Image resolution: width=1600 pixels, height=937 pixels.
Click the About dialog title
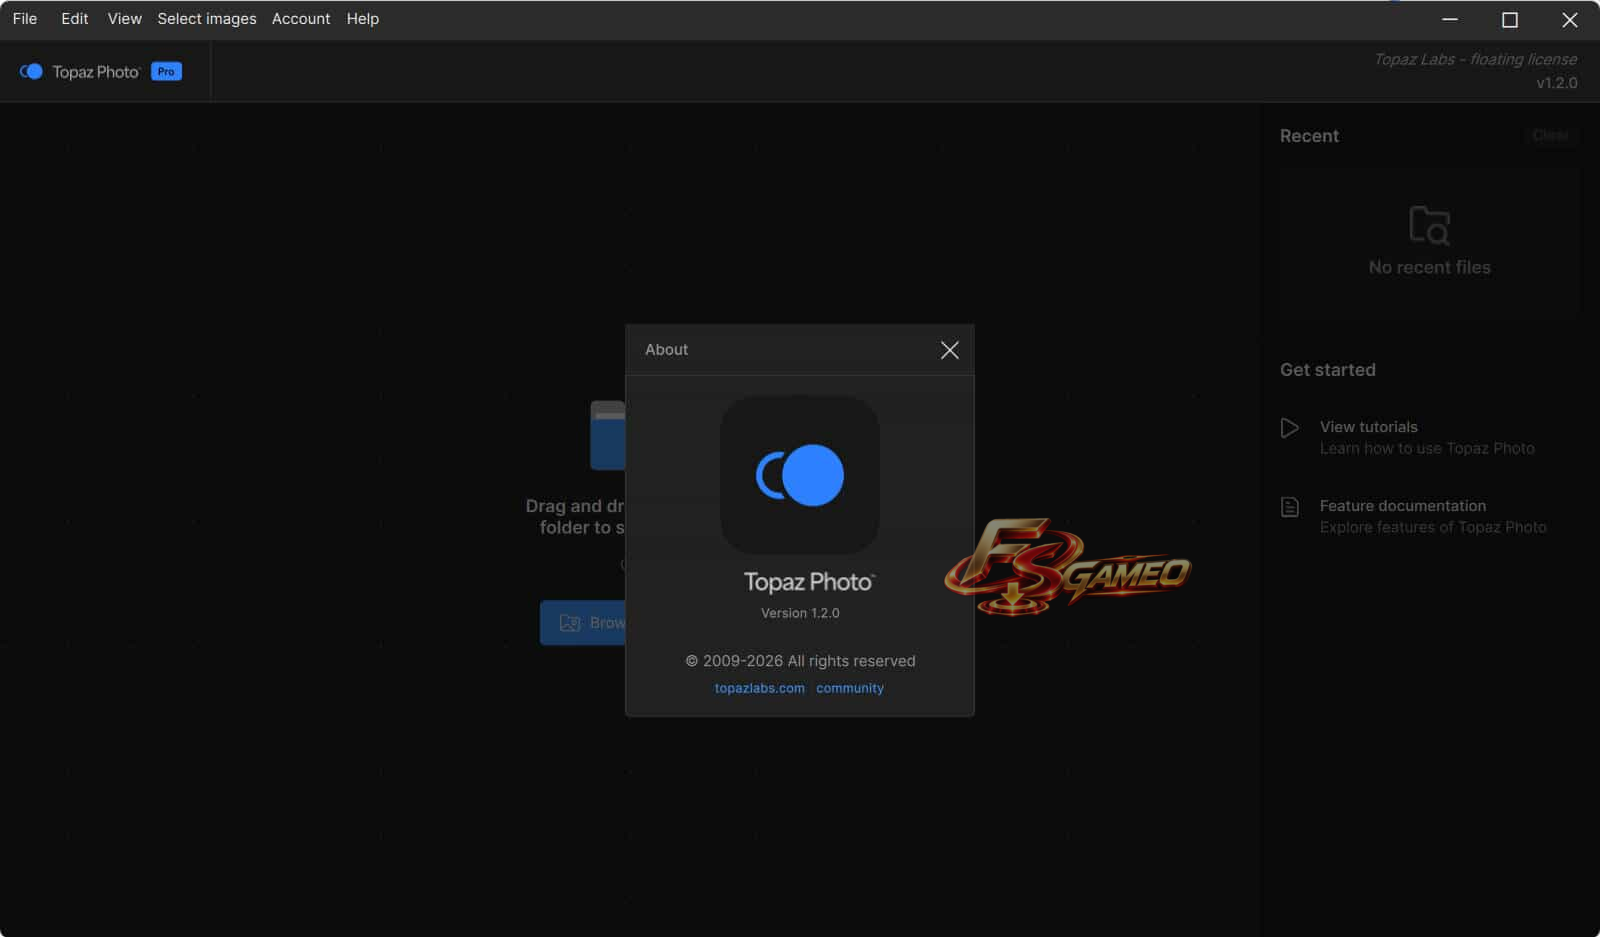point(667,350)
